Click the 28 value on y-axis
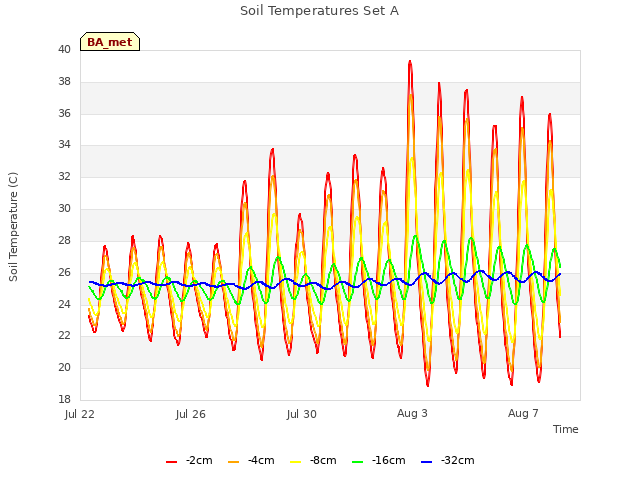640x480 pixels. [64, 240]
